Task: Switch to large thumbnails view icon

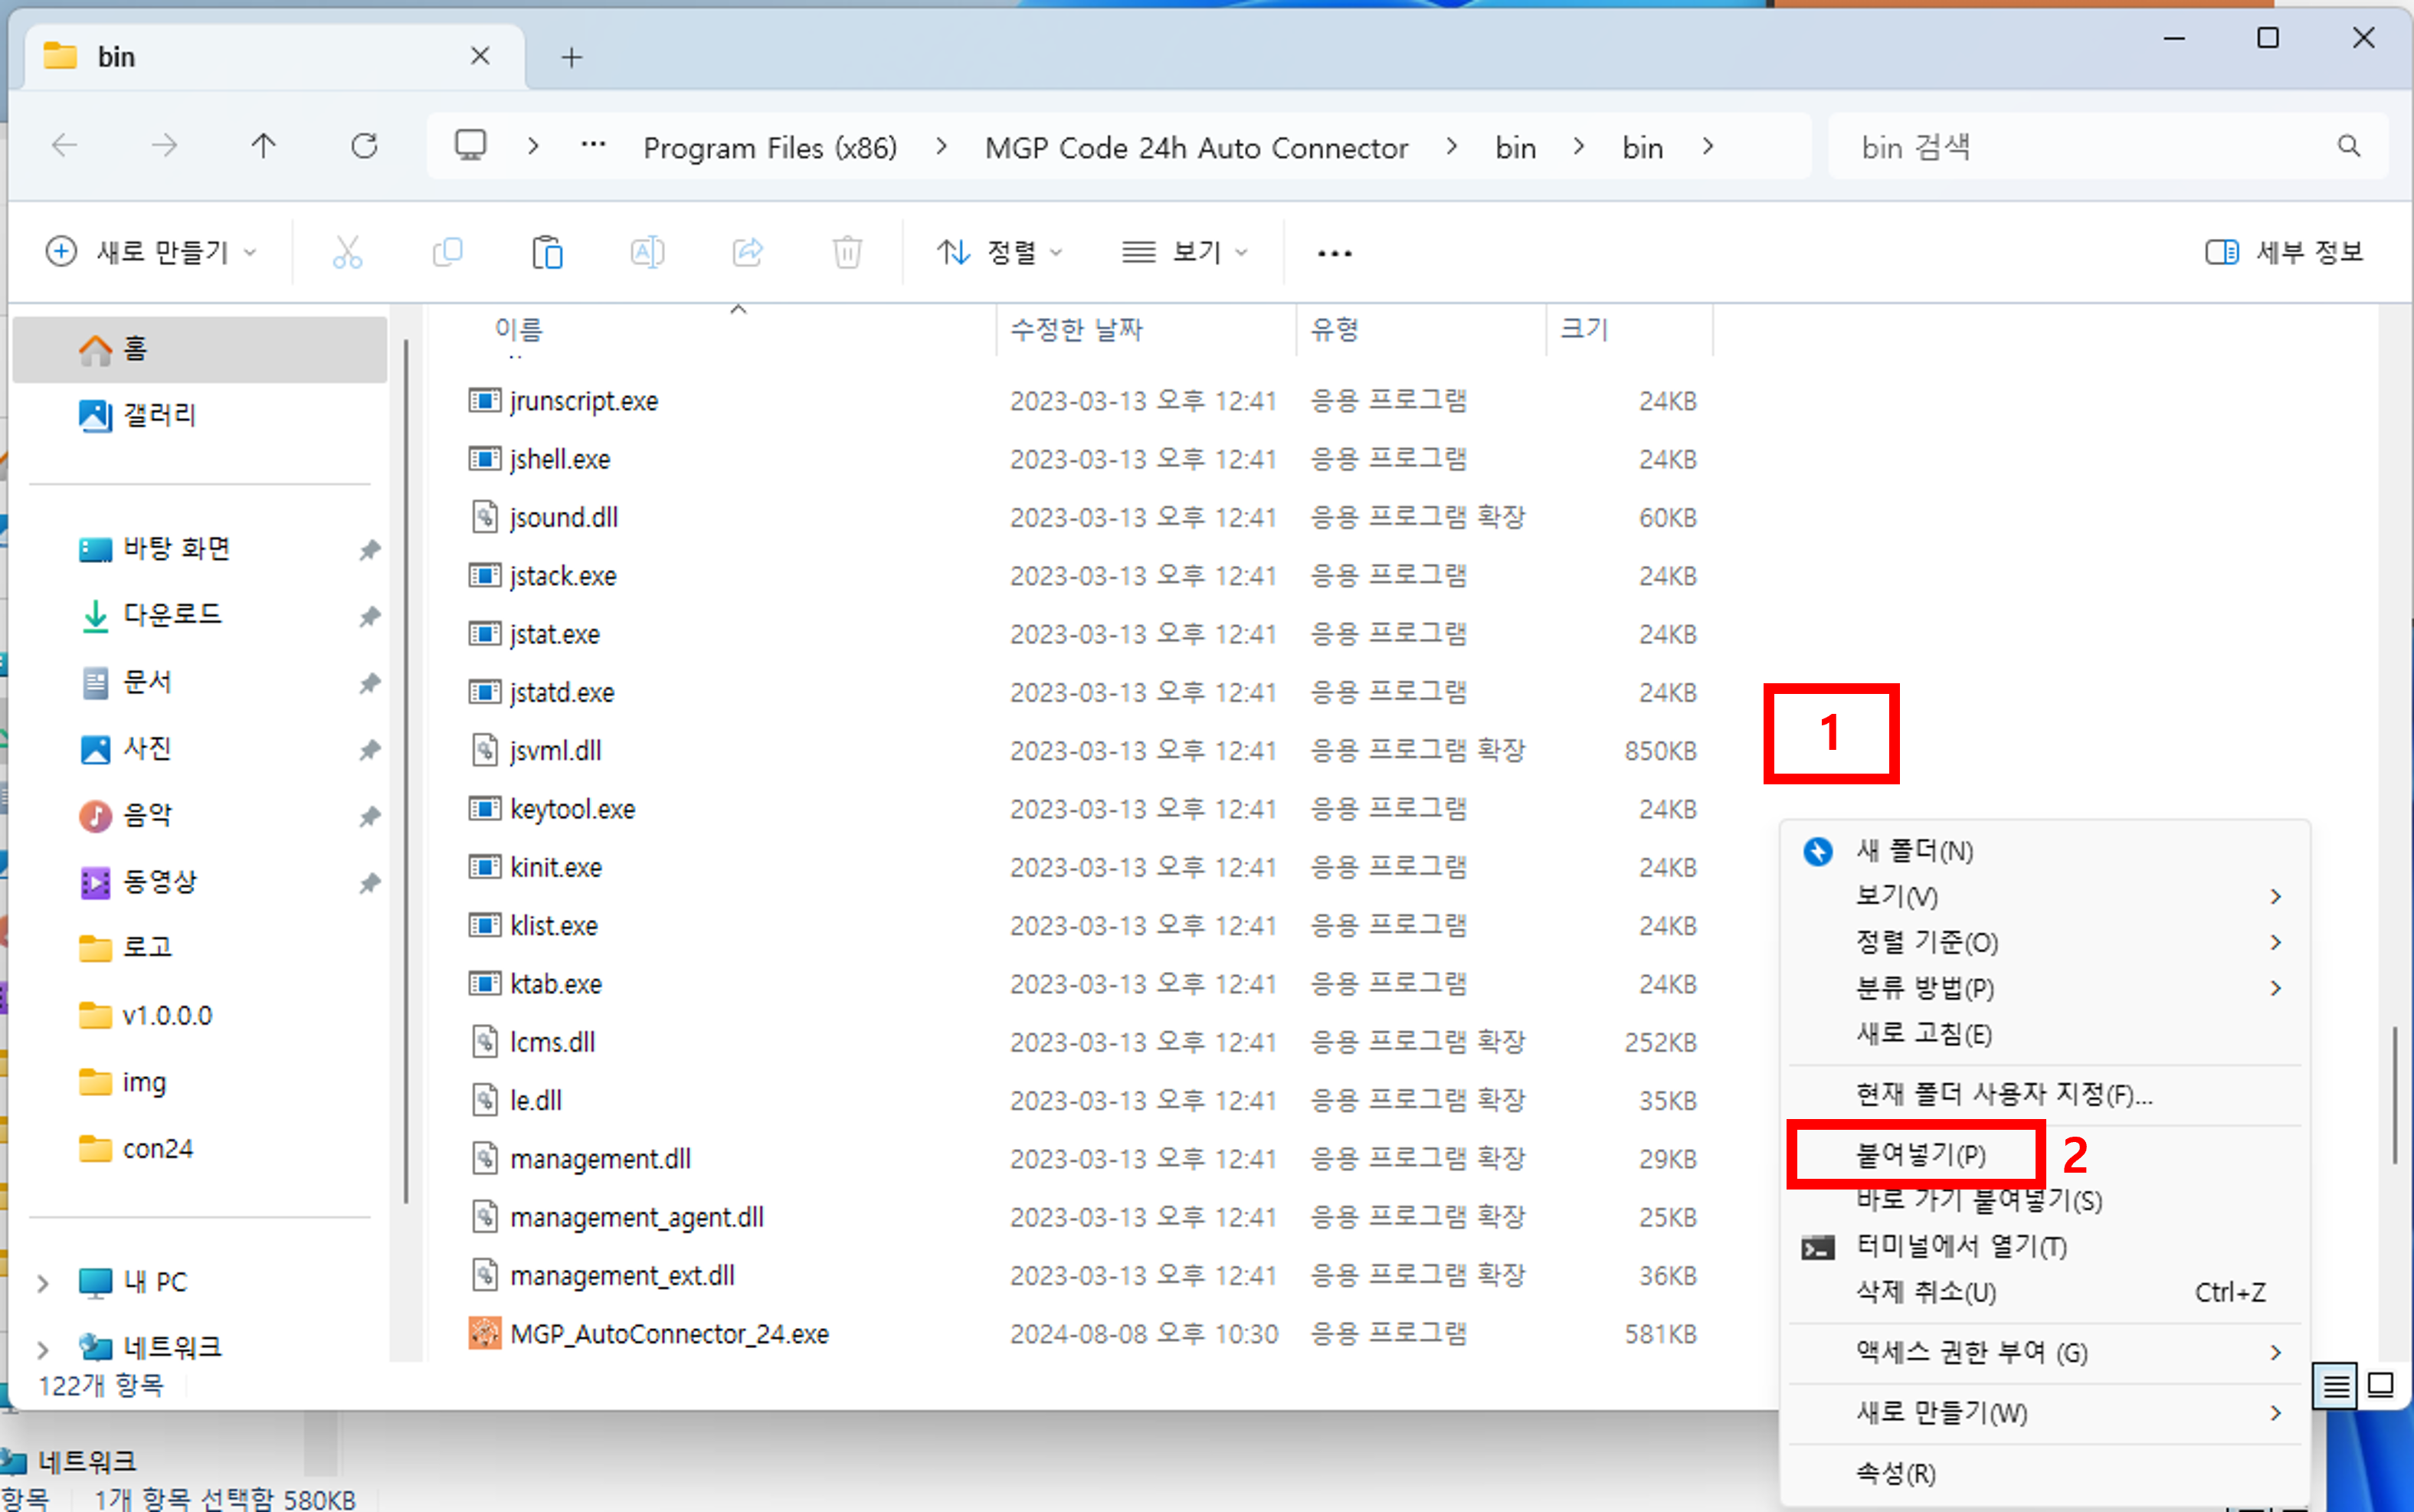Action: point(2381,1386)
